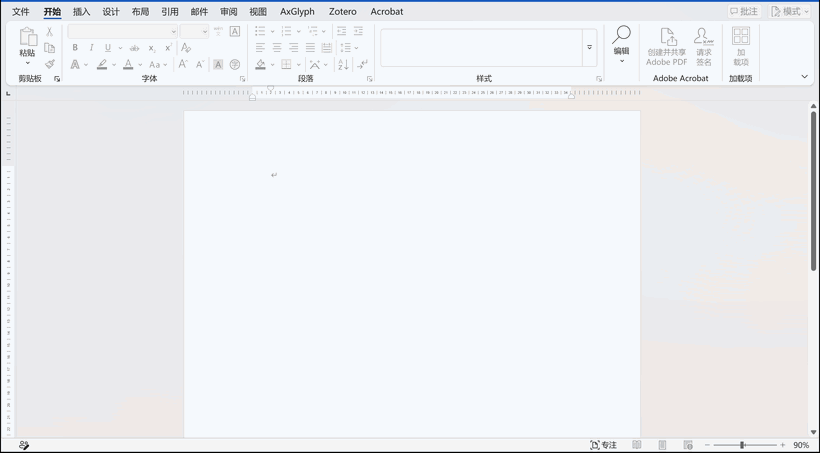Screen dimensions: 820x453
Task: Expand the numbered list arrow
Action: pos(299,31)
